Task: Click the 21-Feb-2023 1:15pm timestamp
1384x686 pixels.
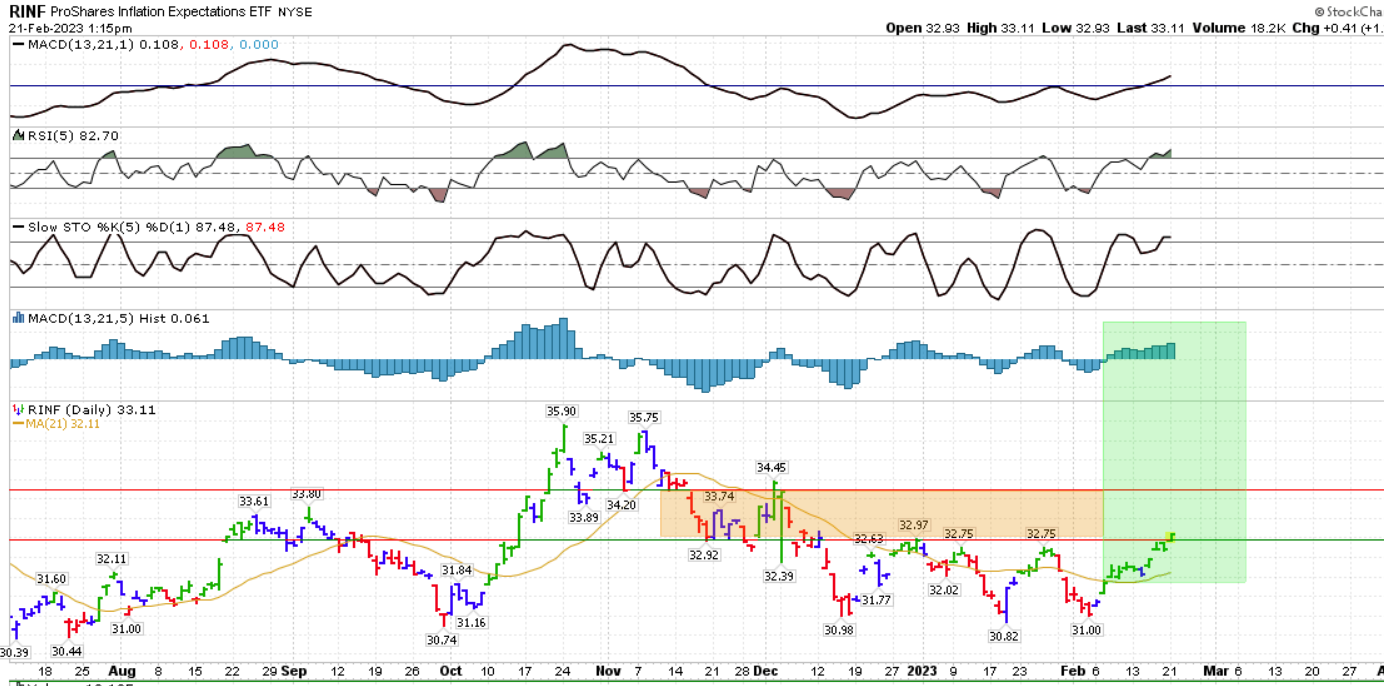Action: [x=71, y=28]
